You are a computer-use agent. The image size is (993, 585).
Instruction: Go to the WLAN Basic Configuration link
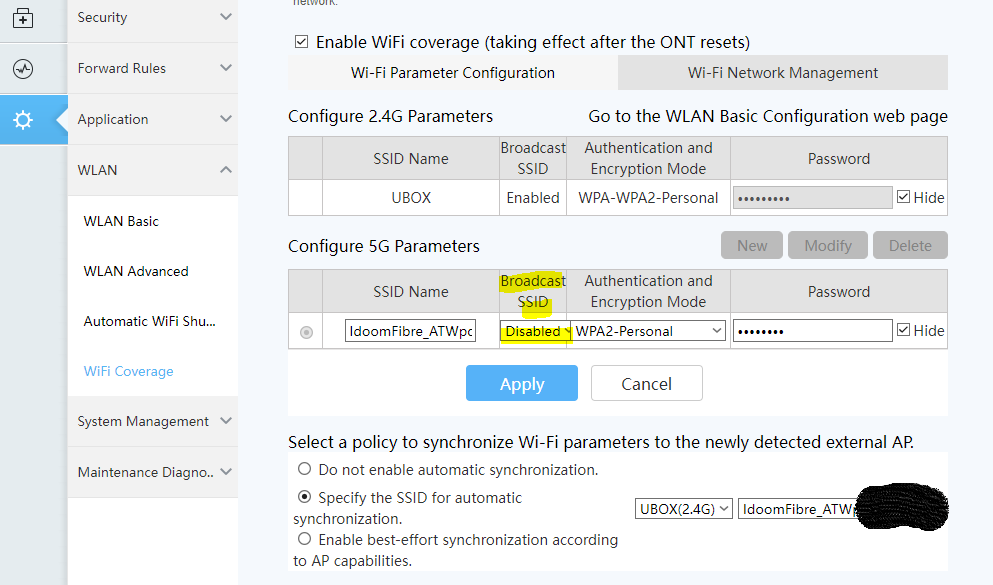[768, 116]
